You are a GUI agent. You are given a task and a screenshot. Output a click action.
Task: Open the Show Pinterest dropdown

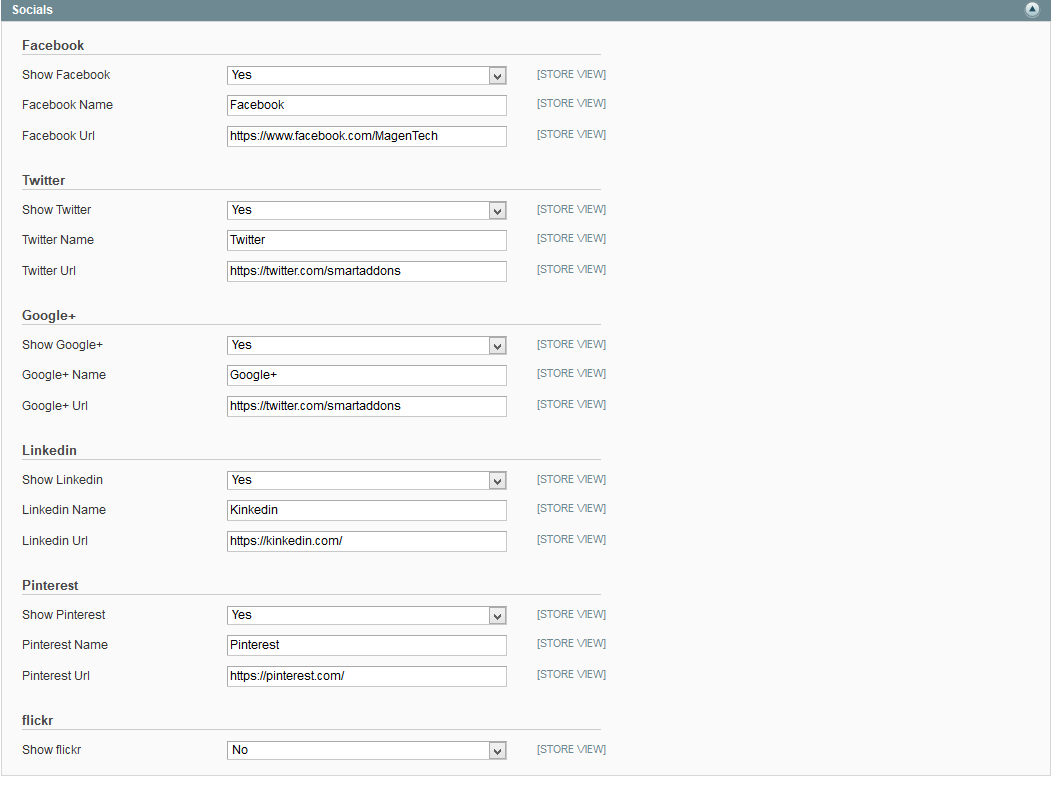pyautogui.click(x=366, y=615)
